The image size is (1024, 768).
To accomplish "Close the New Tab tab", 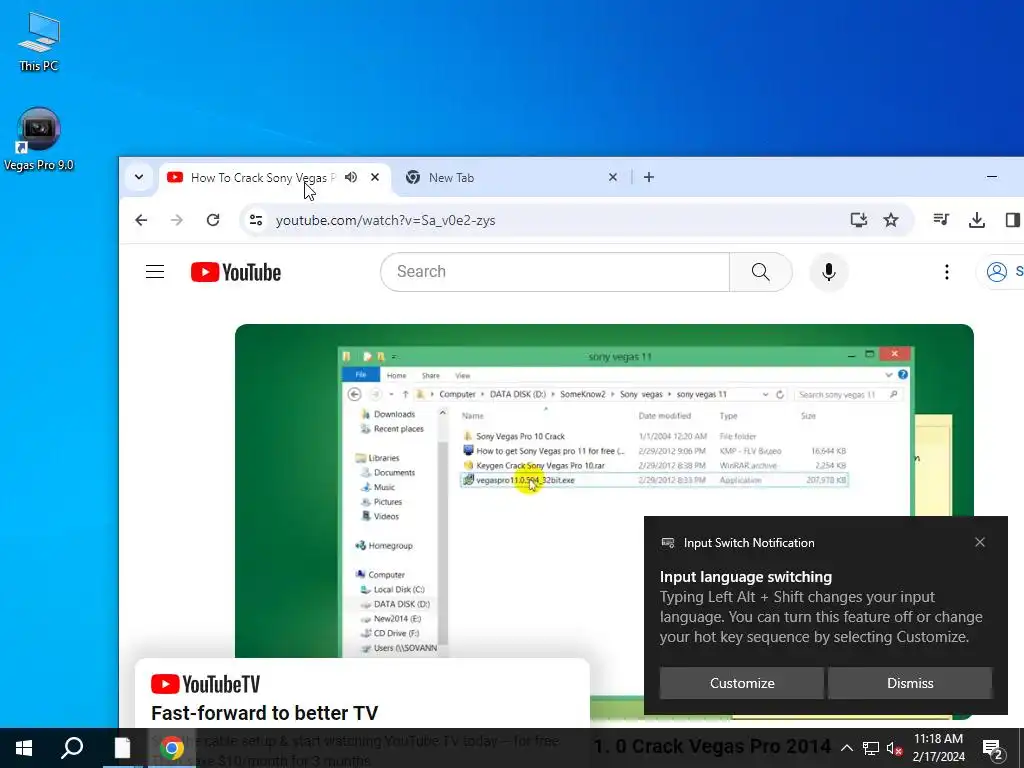I will tap(613, 177).
